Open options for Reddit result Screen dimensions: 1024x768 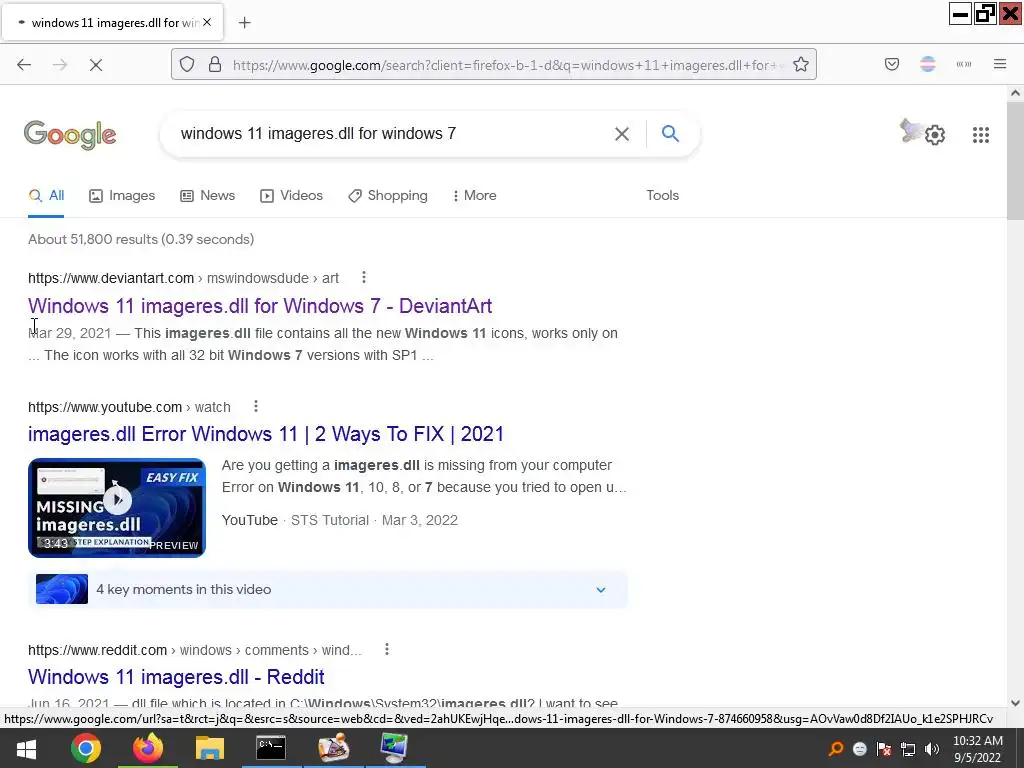click(x=387, y=649)
